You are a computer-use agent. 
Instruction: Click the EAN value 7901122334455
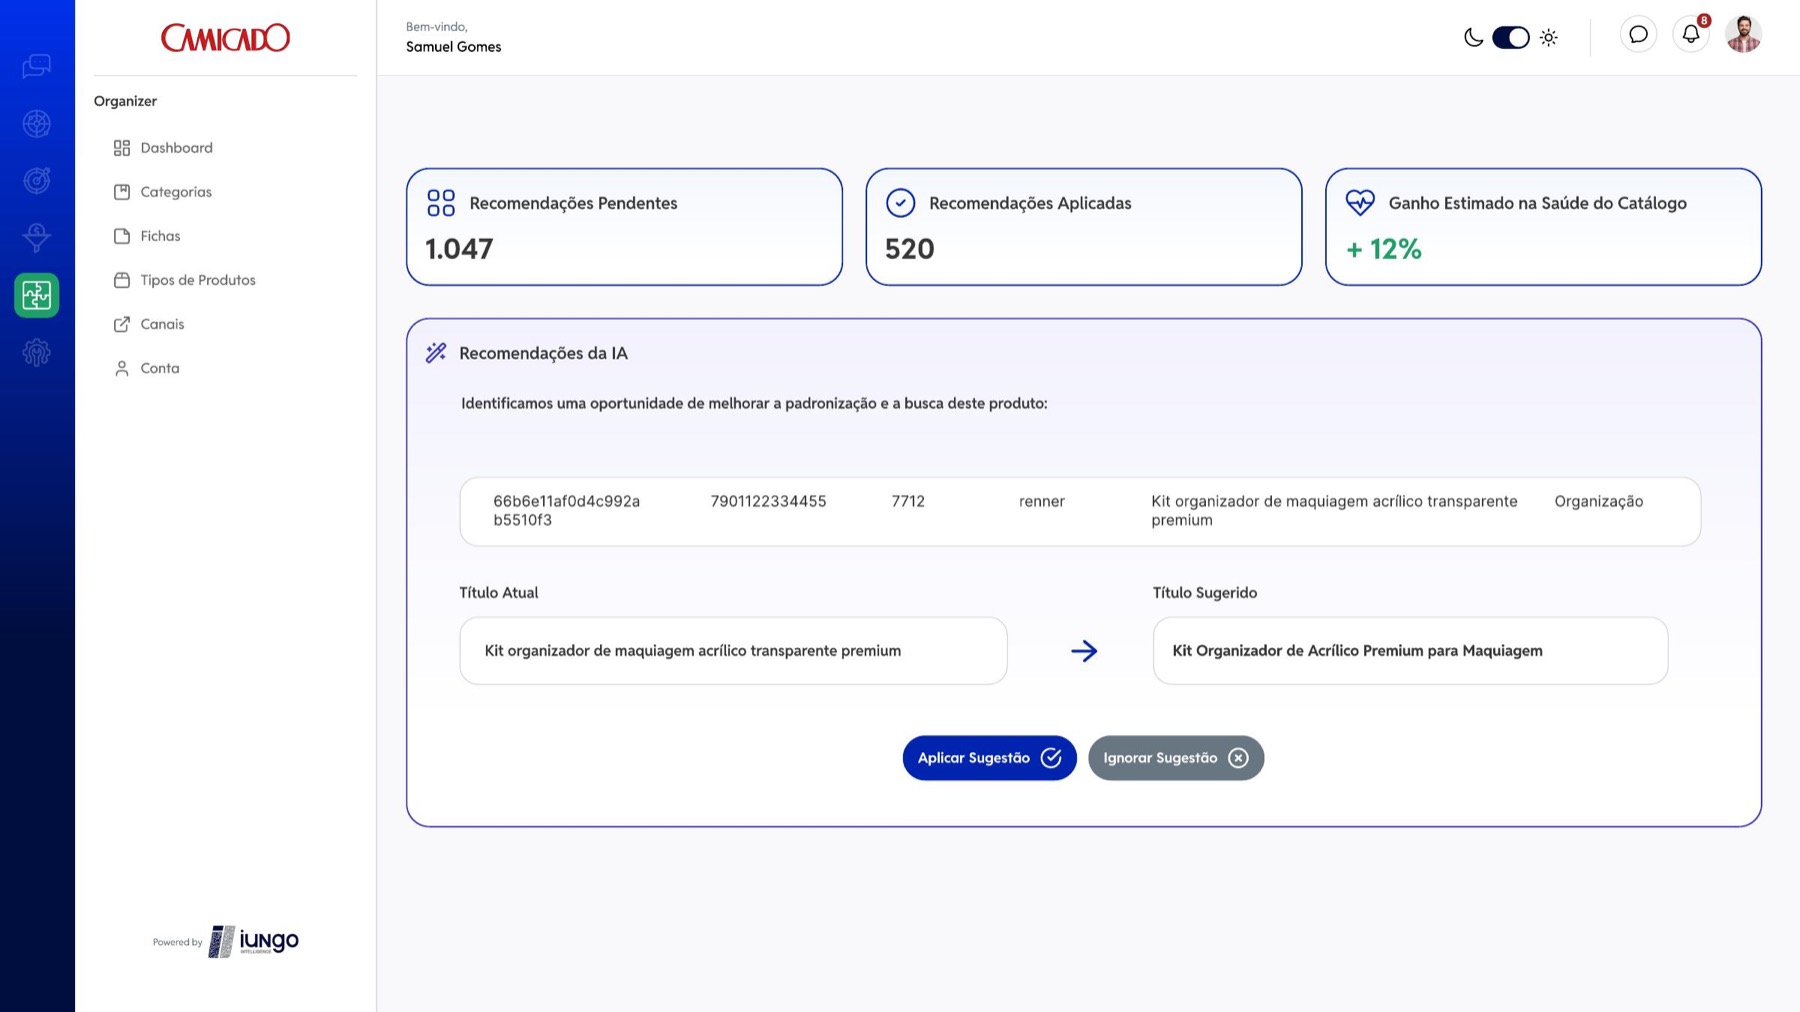pos(768,501)
